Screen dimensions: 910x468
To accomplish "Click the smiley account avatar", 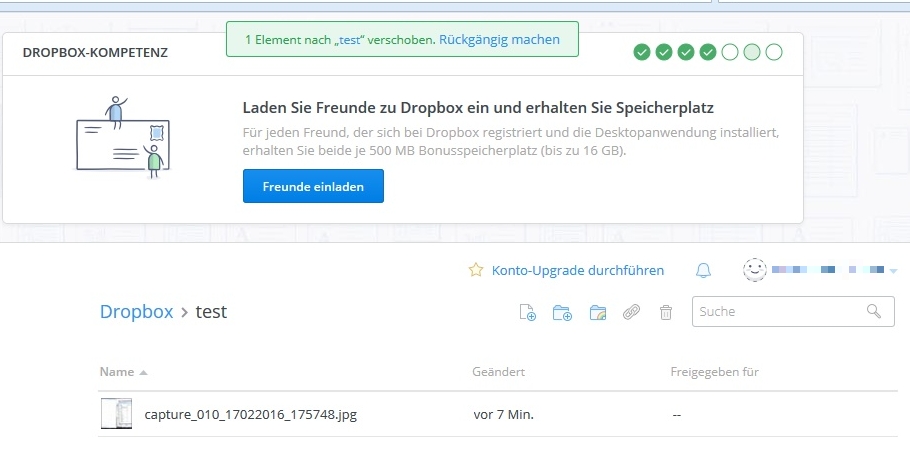I will click(x=755, y=270).
